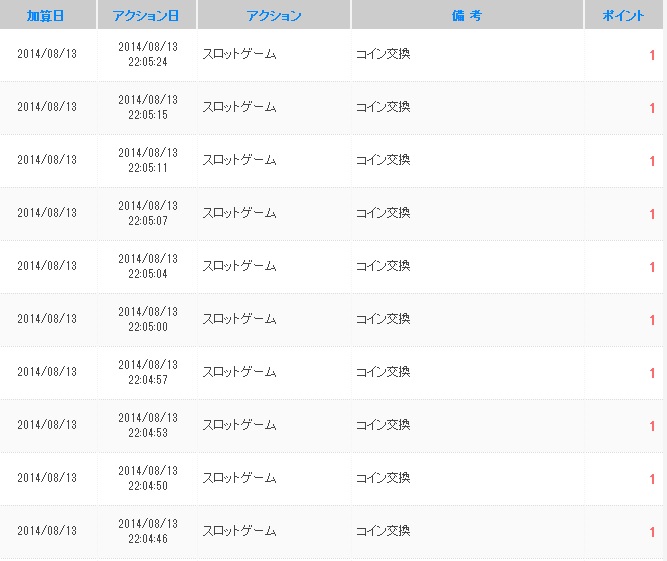Screen dimensions: 667x561
Task: Click コイン交換 in the 22:04:46 row
Action: [383, 531]
